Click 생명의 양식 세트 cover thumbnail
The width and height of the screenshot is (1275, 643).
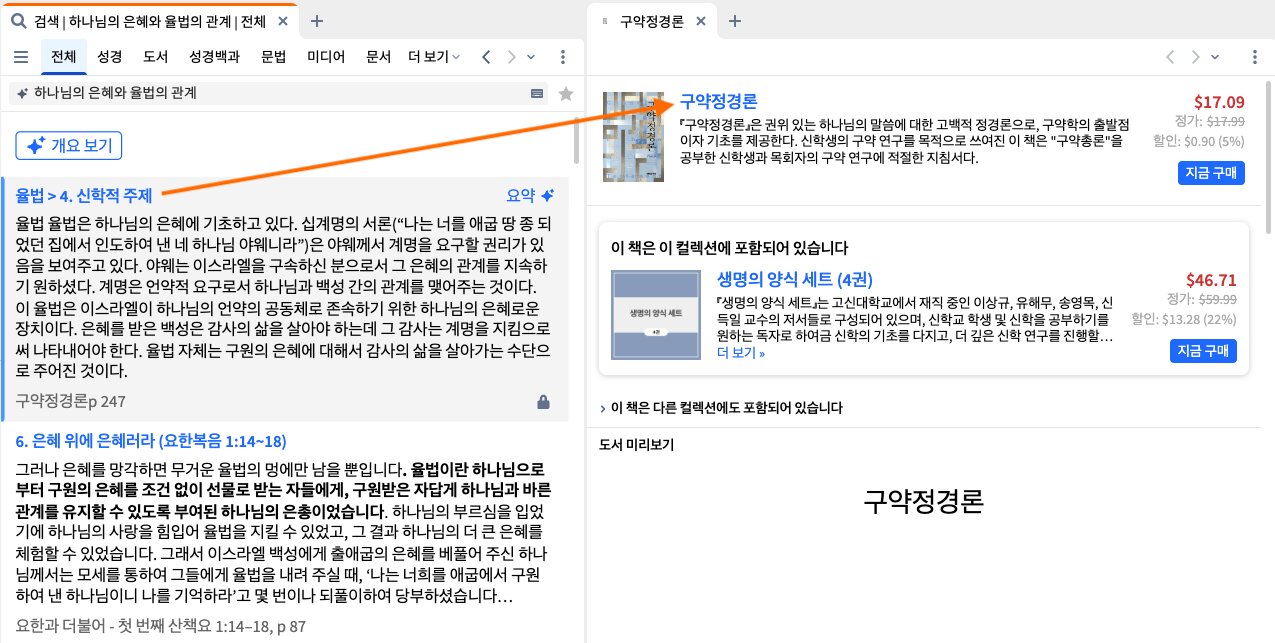658,314
